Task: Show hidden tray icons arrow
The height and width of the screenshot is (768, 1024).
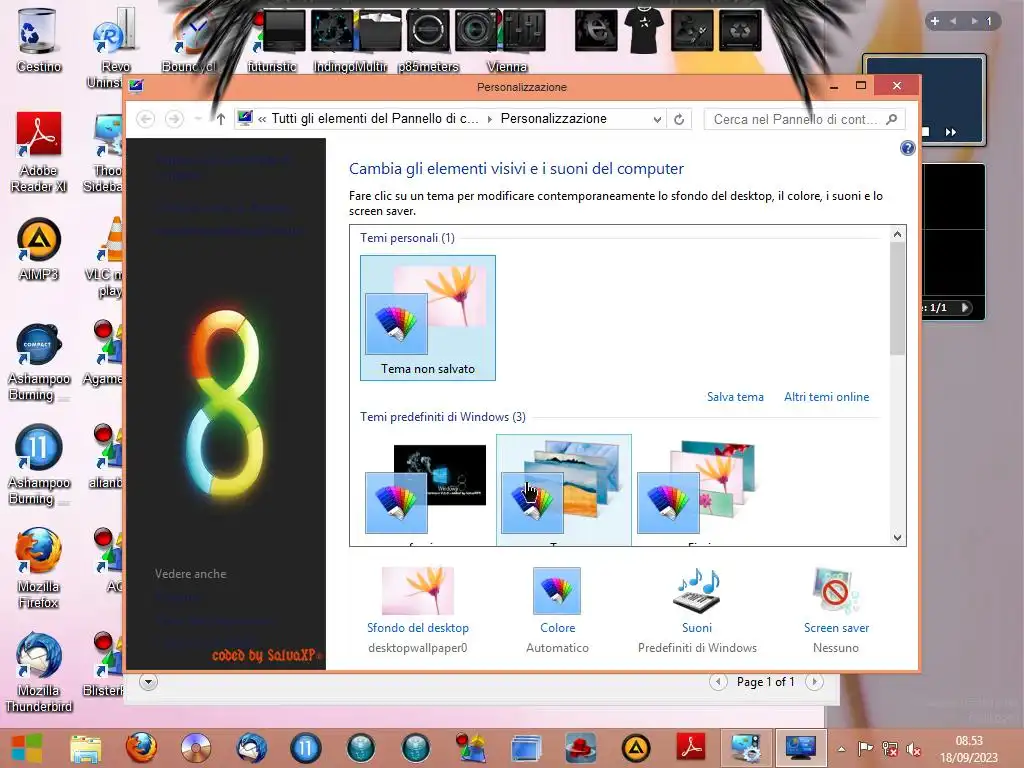Action: [x=842, y=749]
